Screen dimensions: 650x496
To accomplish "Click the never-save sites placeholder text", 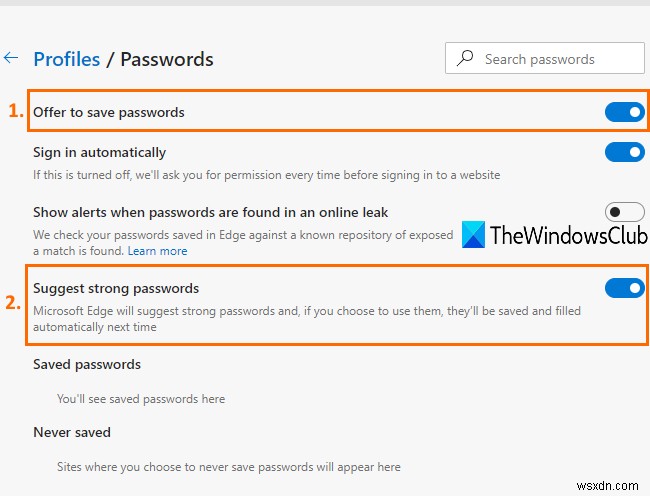I will point(229,467).
